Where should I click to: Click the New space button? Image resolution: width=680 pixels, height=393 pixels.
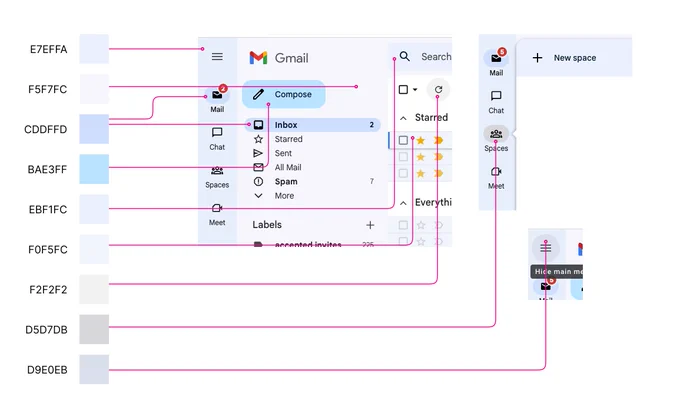(564, 58)
